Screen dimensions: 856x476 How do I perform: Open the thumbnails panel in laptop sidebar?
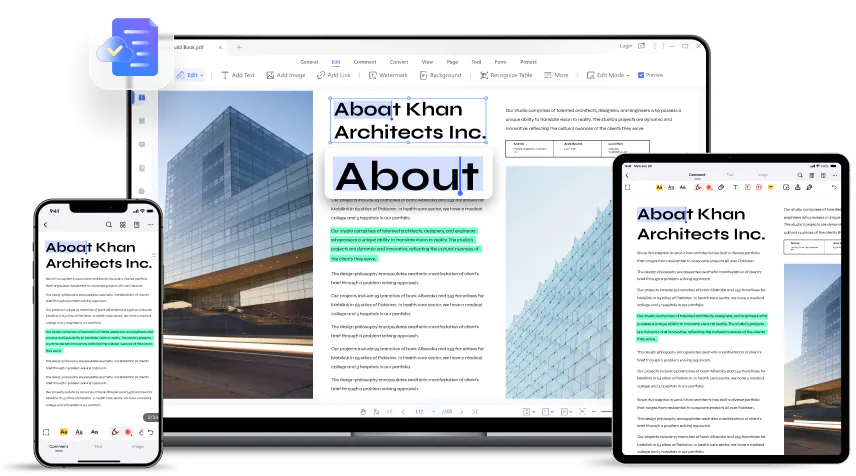(142, 97)
